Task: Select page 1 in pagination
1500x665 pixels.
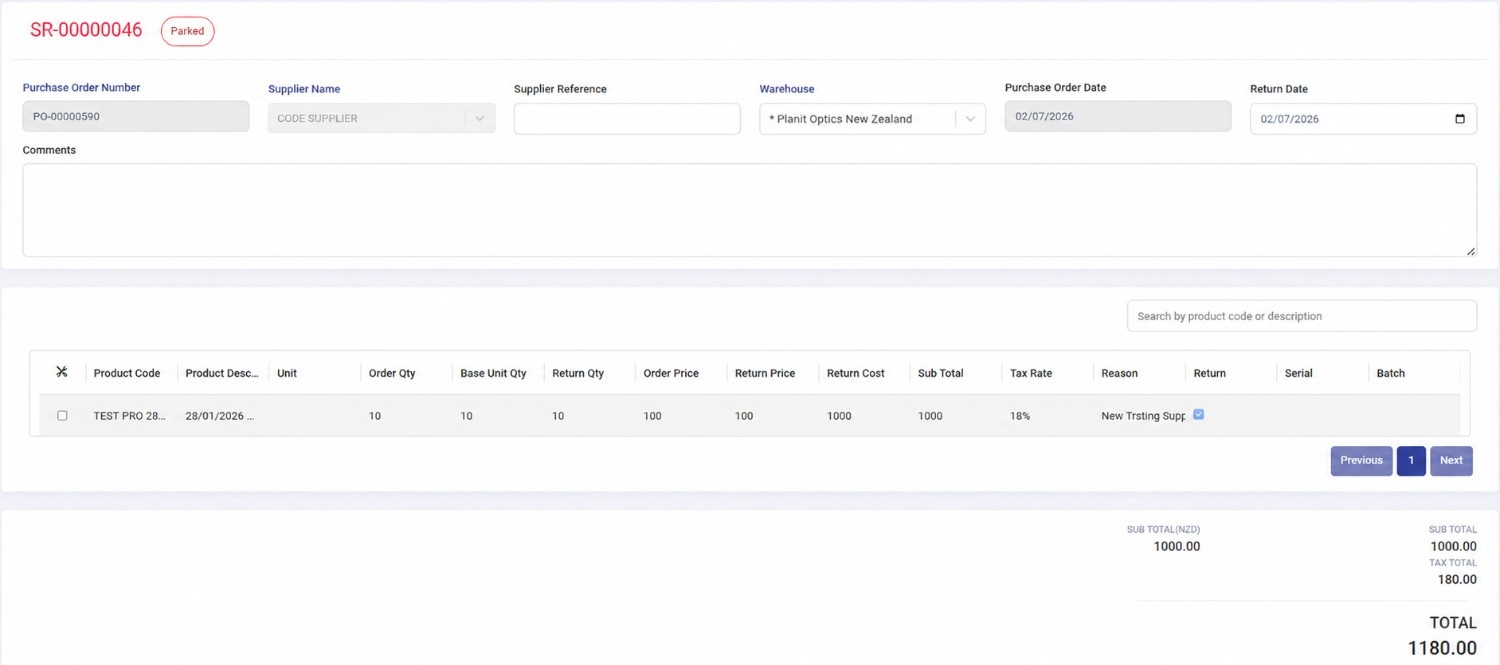Action: coord(1411,460)
